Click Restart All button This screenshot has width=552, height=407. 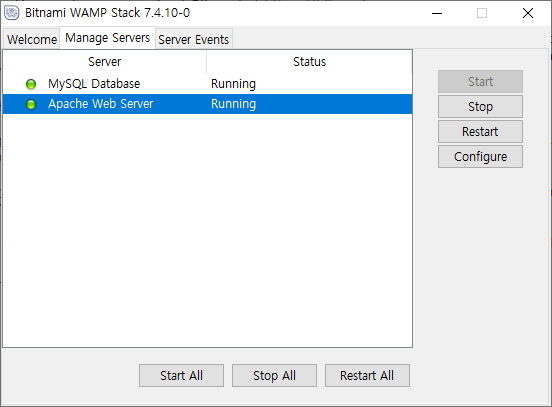367,375
